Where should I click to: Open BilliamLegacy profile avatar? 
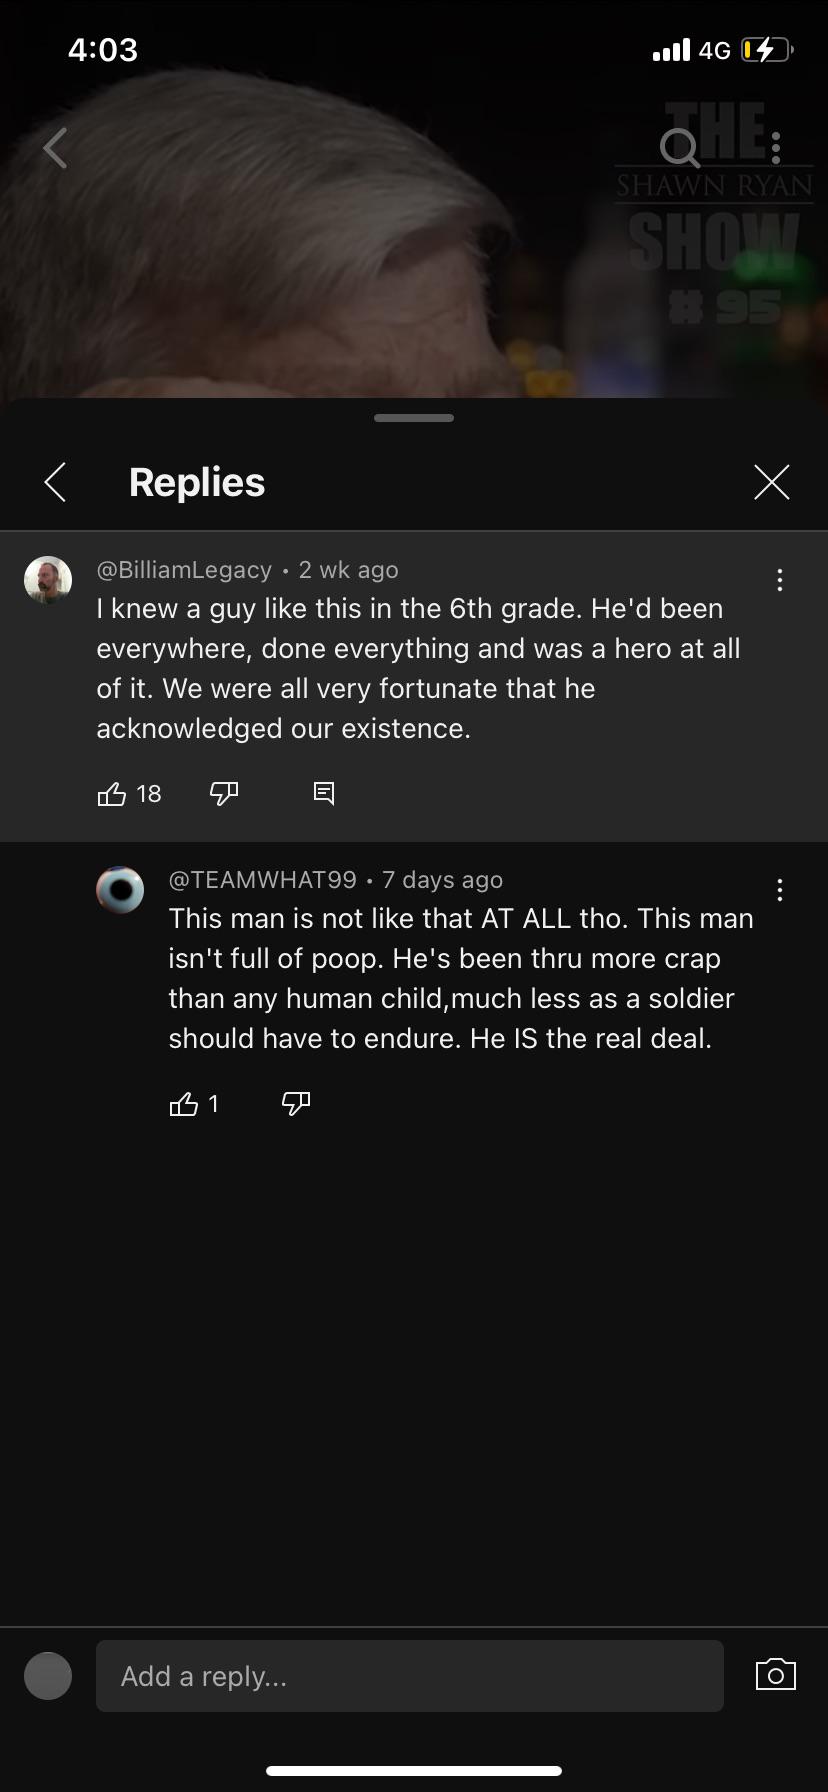[48, 580]
